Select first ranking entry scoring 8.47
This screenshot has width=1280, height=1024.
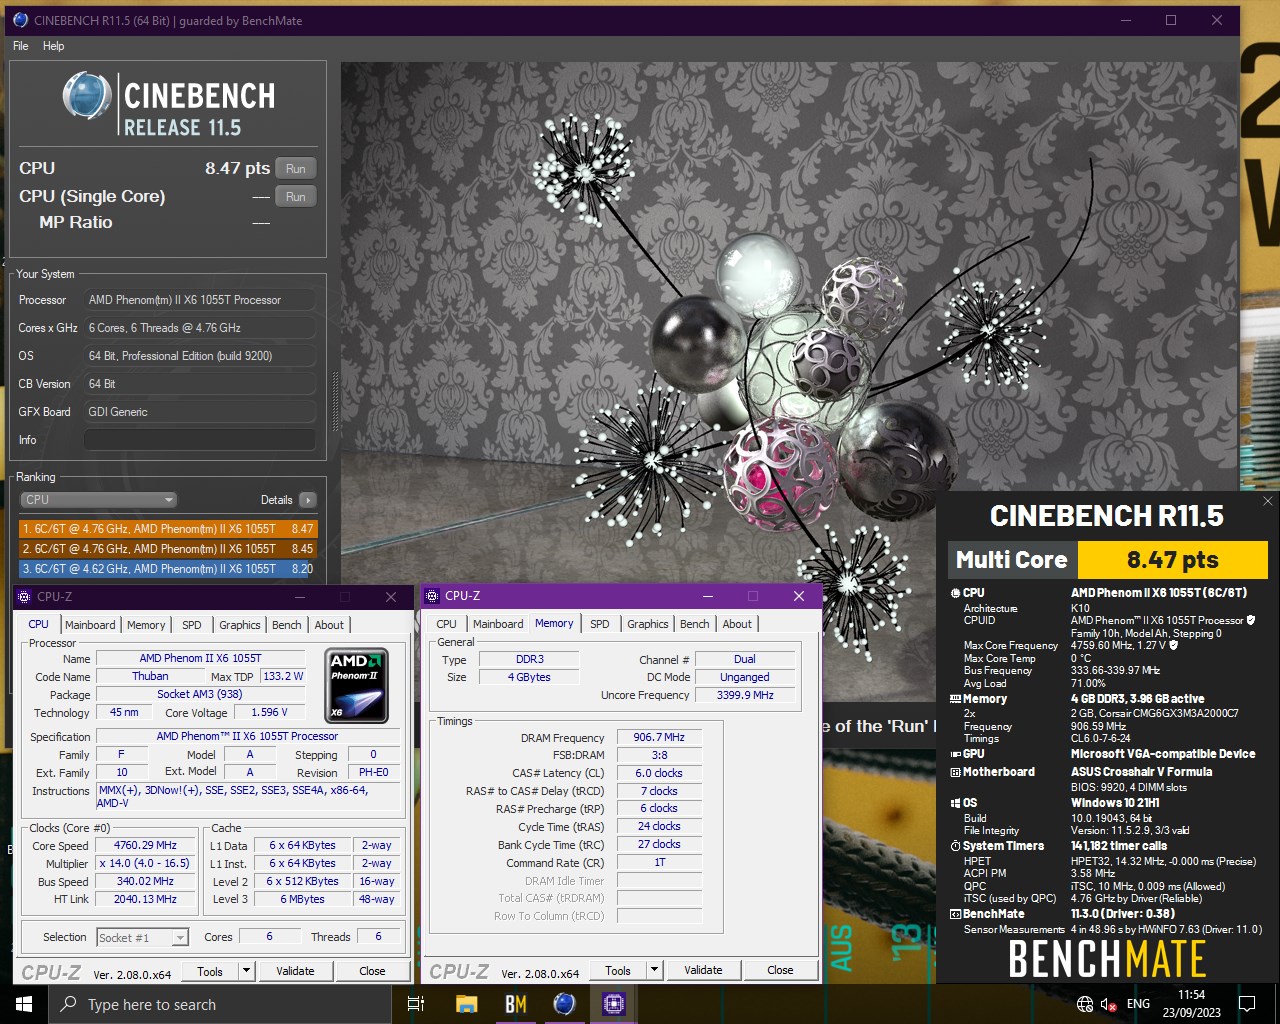(168, 529)
